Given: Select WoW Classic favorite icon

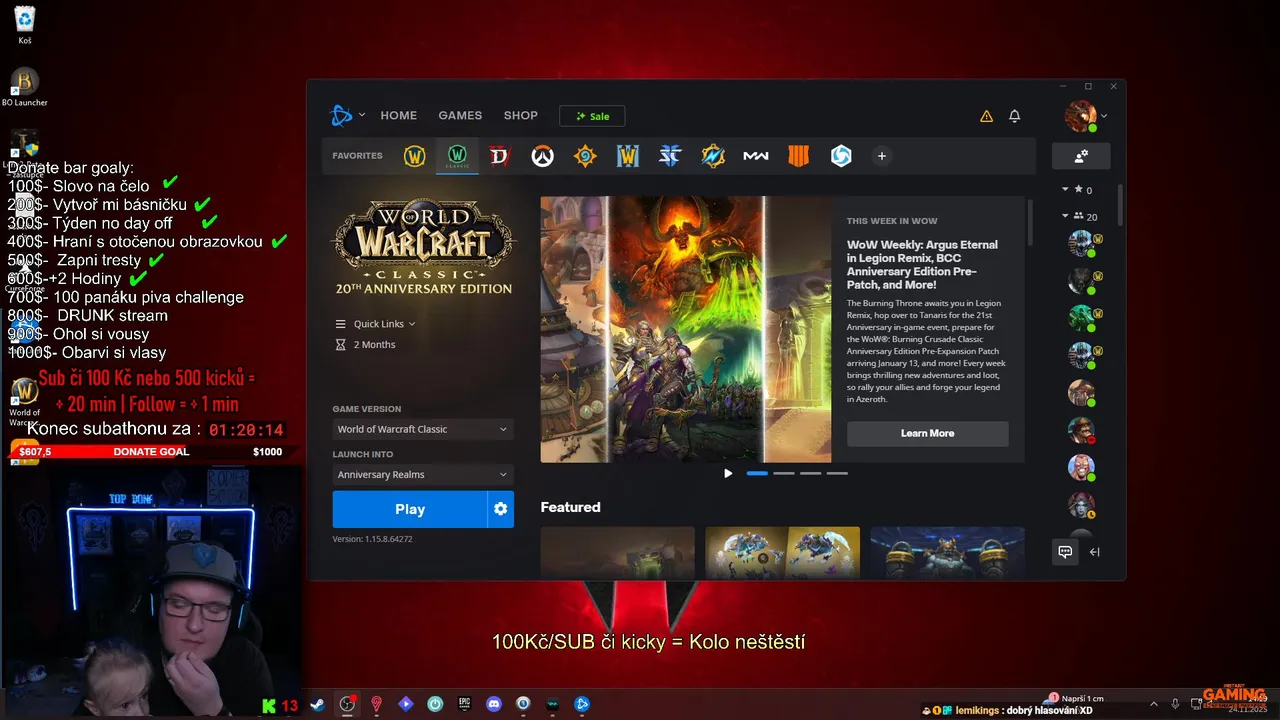Looking at the screenshot, I should point(457,156).
